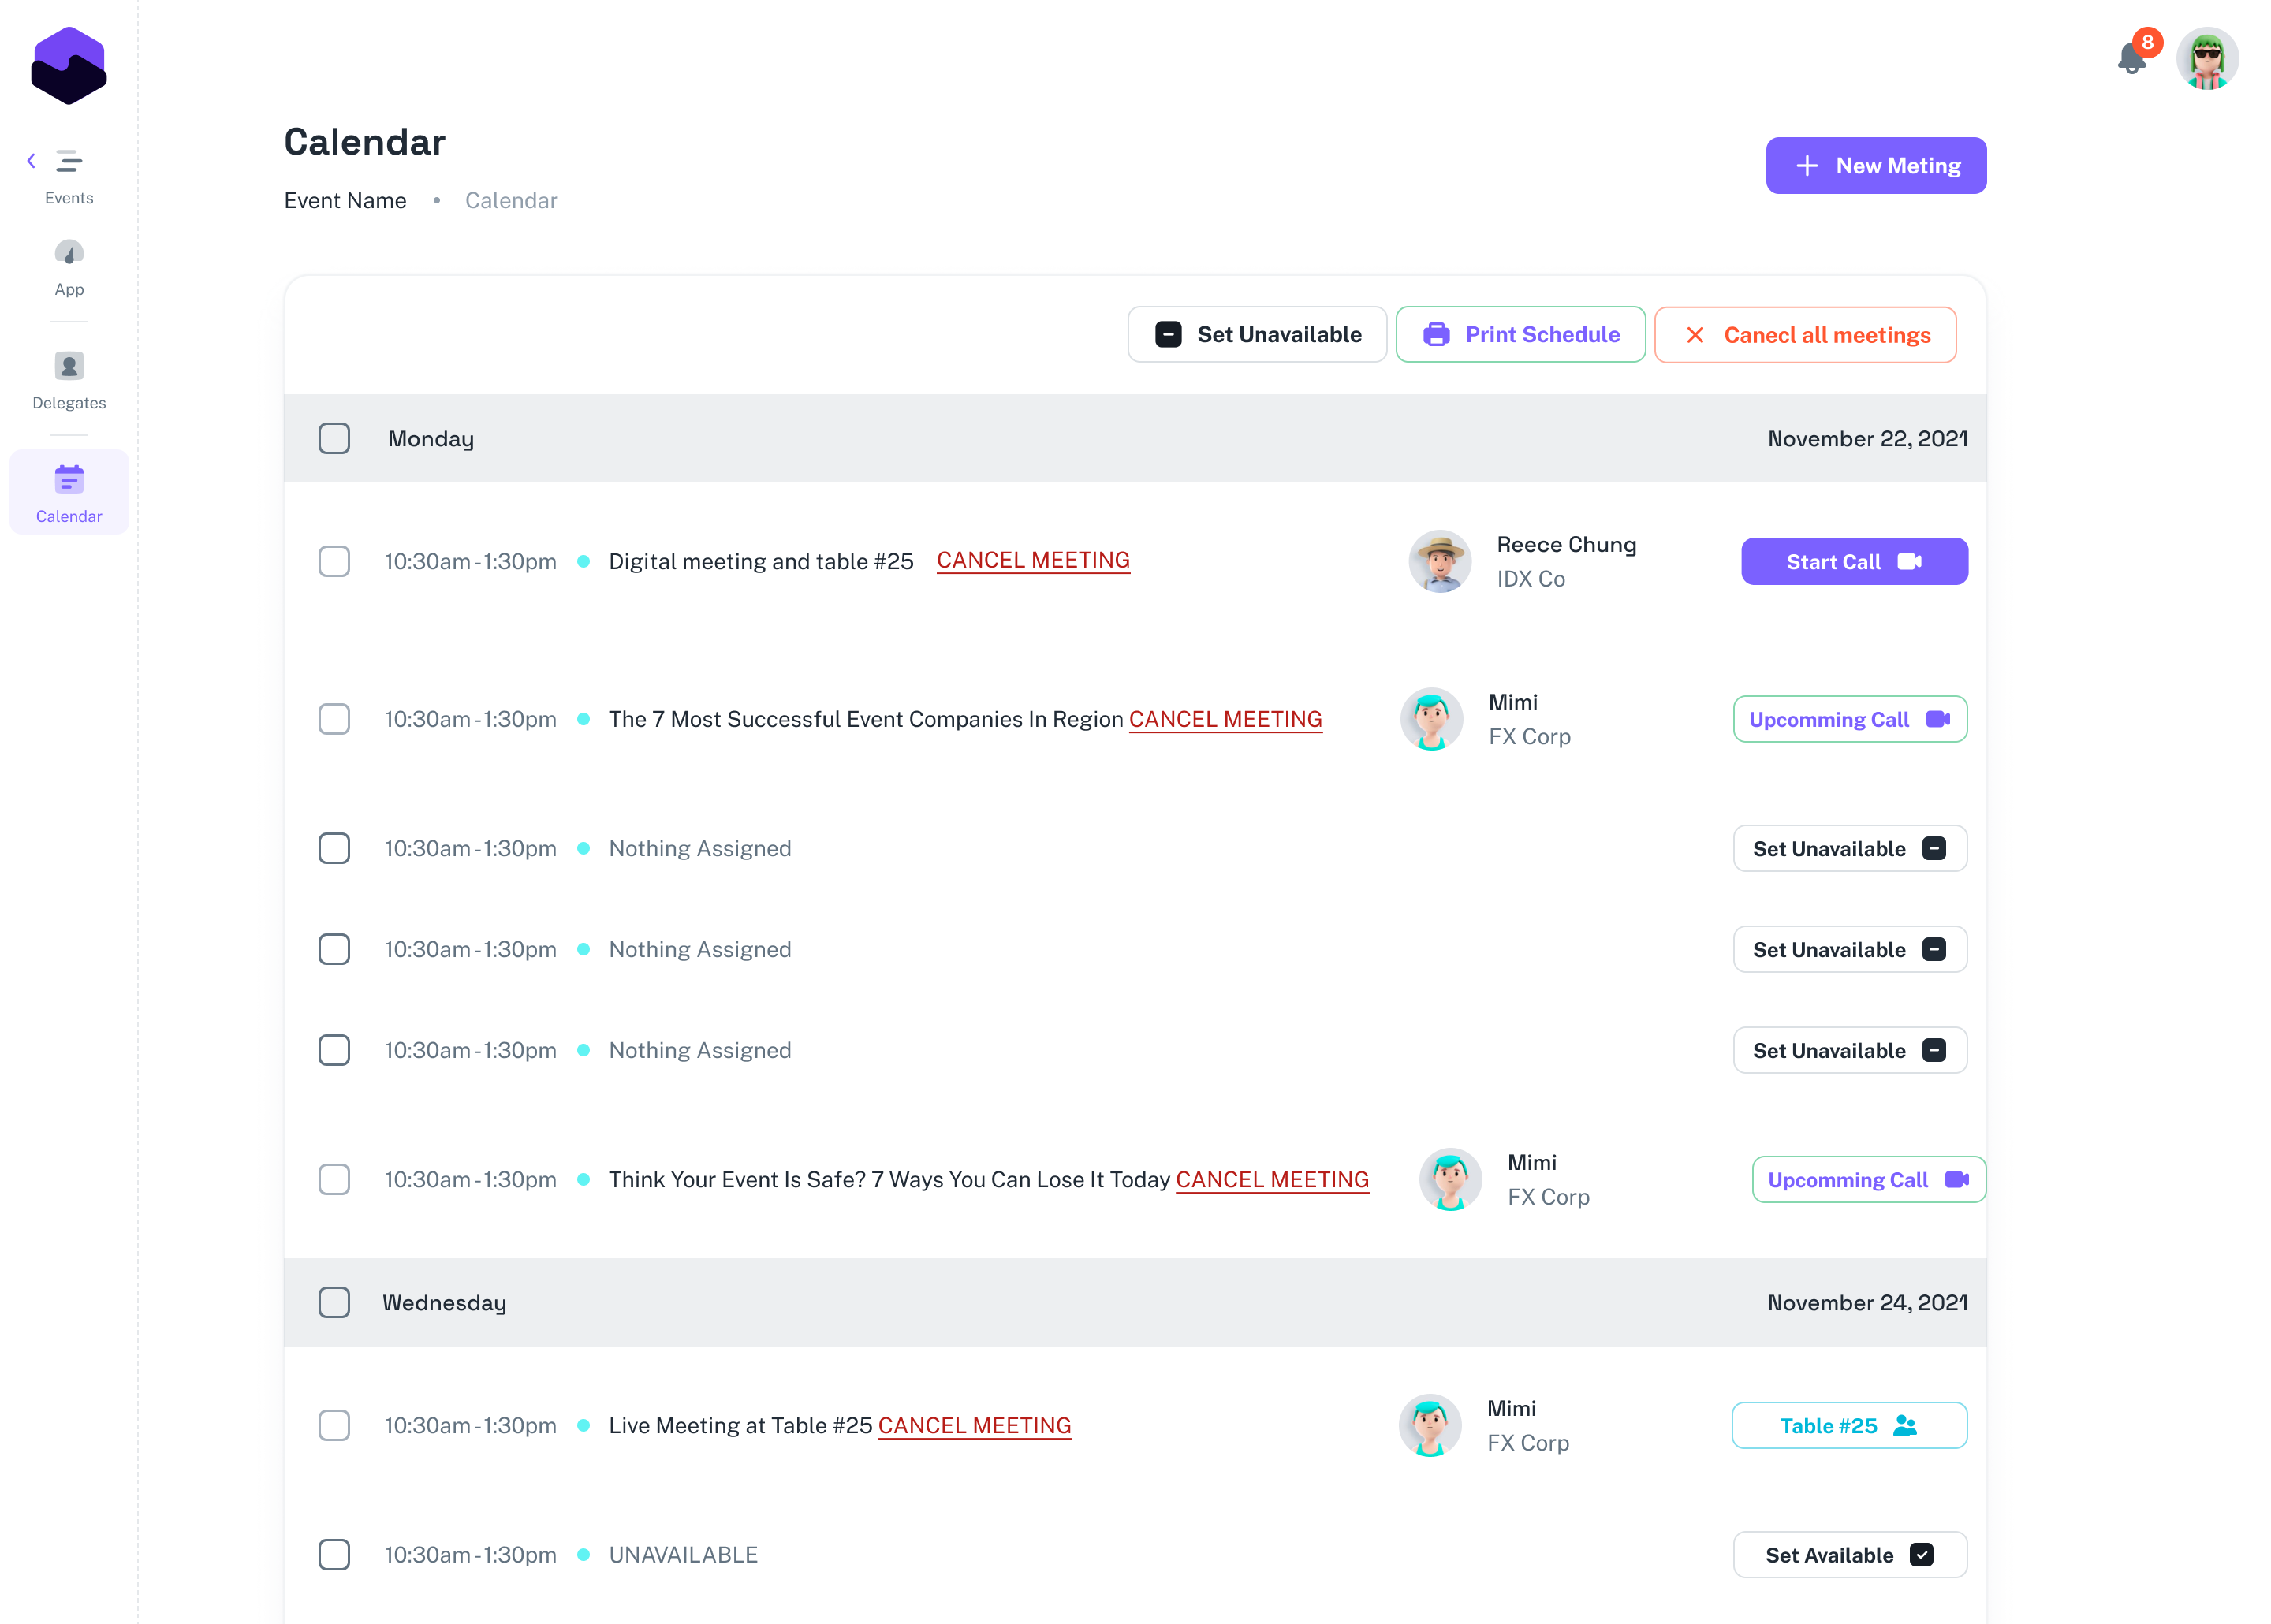The image size is (2271, 1624).
Task: Click the New Meting button
Action: 1875,166
